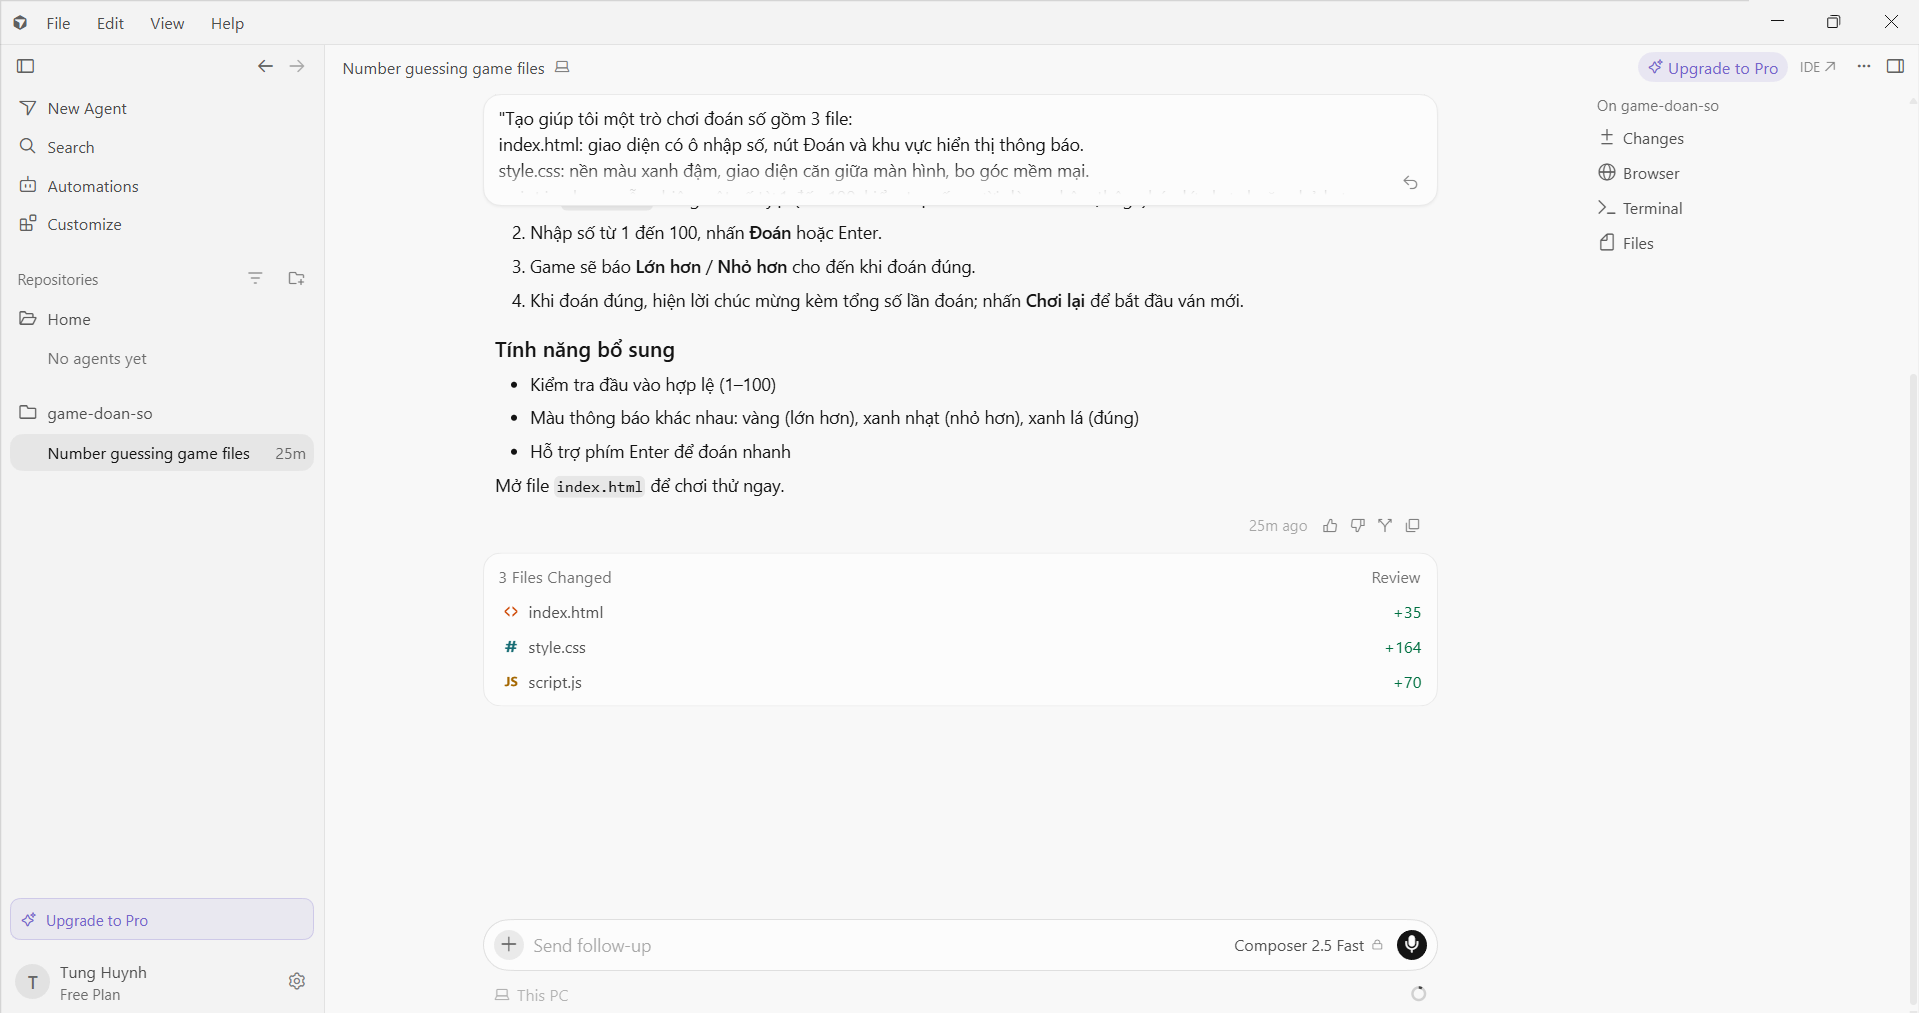Click the thumbs down feedback icon
Image resolution: width=1919 pixels, height=1013 pixels.
pos(1357,526)
